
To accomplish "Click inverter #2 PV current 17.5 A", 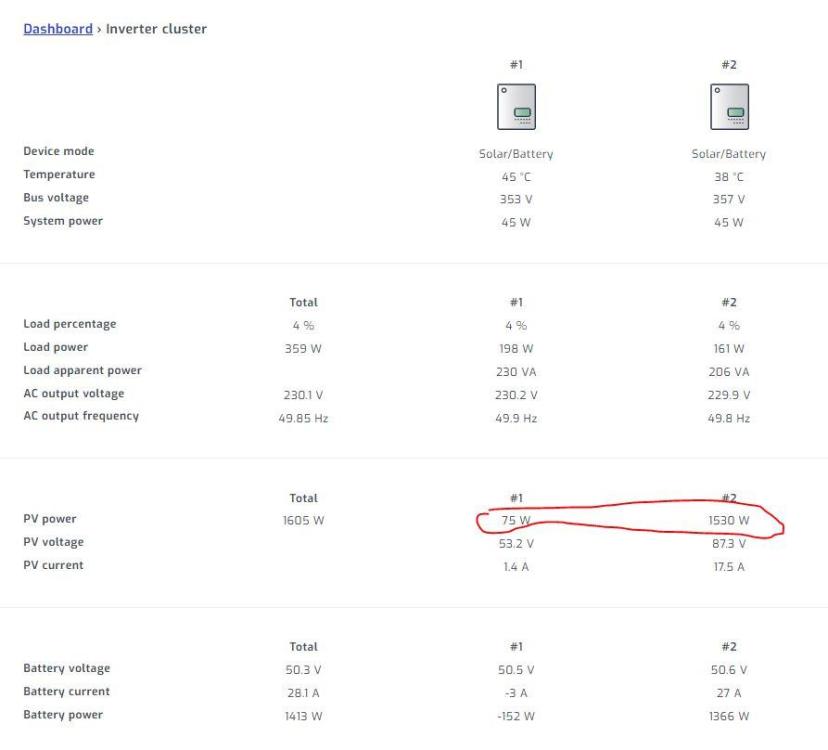I will click(729, 567).
